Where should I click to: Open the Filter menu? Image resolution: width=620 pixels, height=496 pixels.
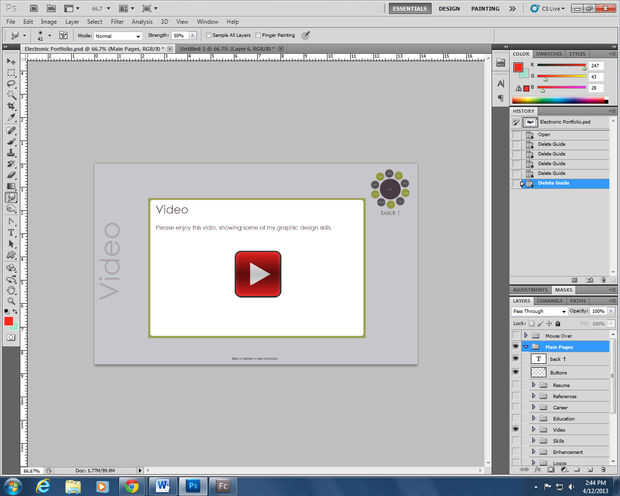118,20
